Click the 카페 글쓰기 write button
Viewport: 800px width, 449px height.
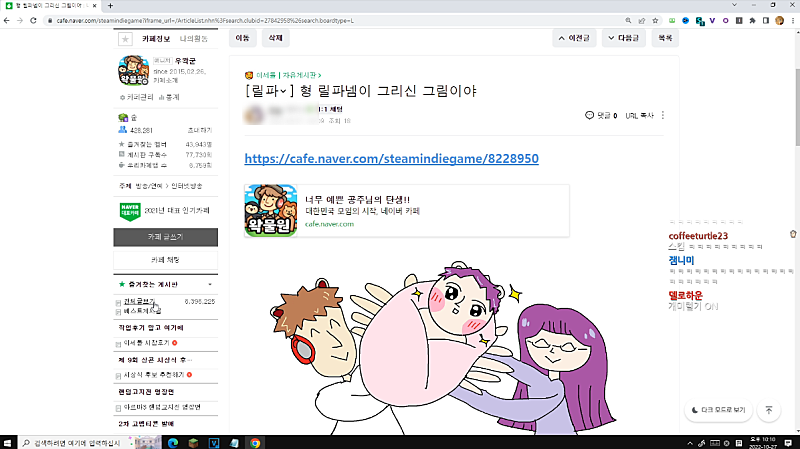click(165, 237)
